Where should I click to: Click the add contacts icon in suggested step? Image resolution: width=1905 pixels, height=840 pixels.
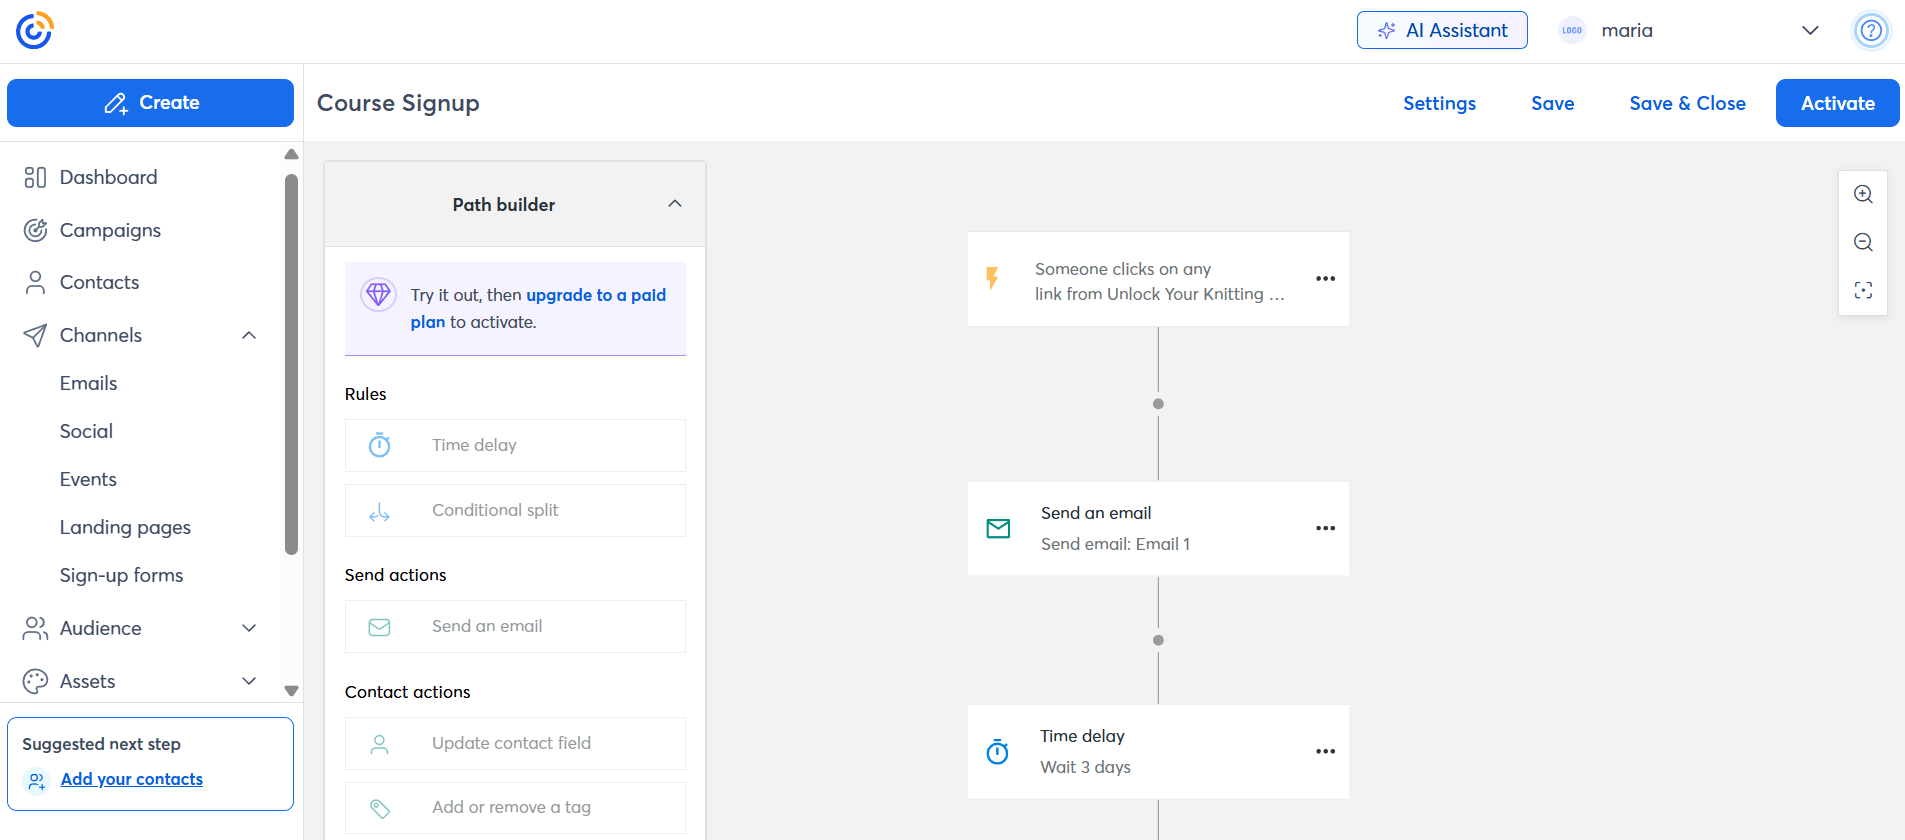(36, 780)
